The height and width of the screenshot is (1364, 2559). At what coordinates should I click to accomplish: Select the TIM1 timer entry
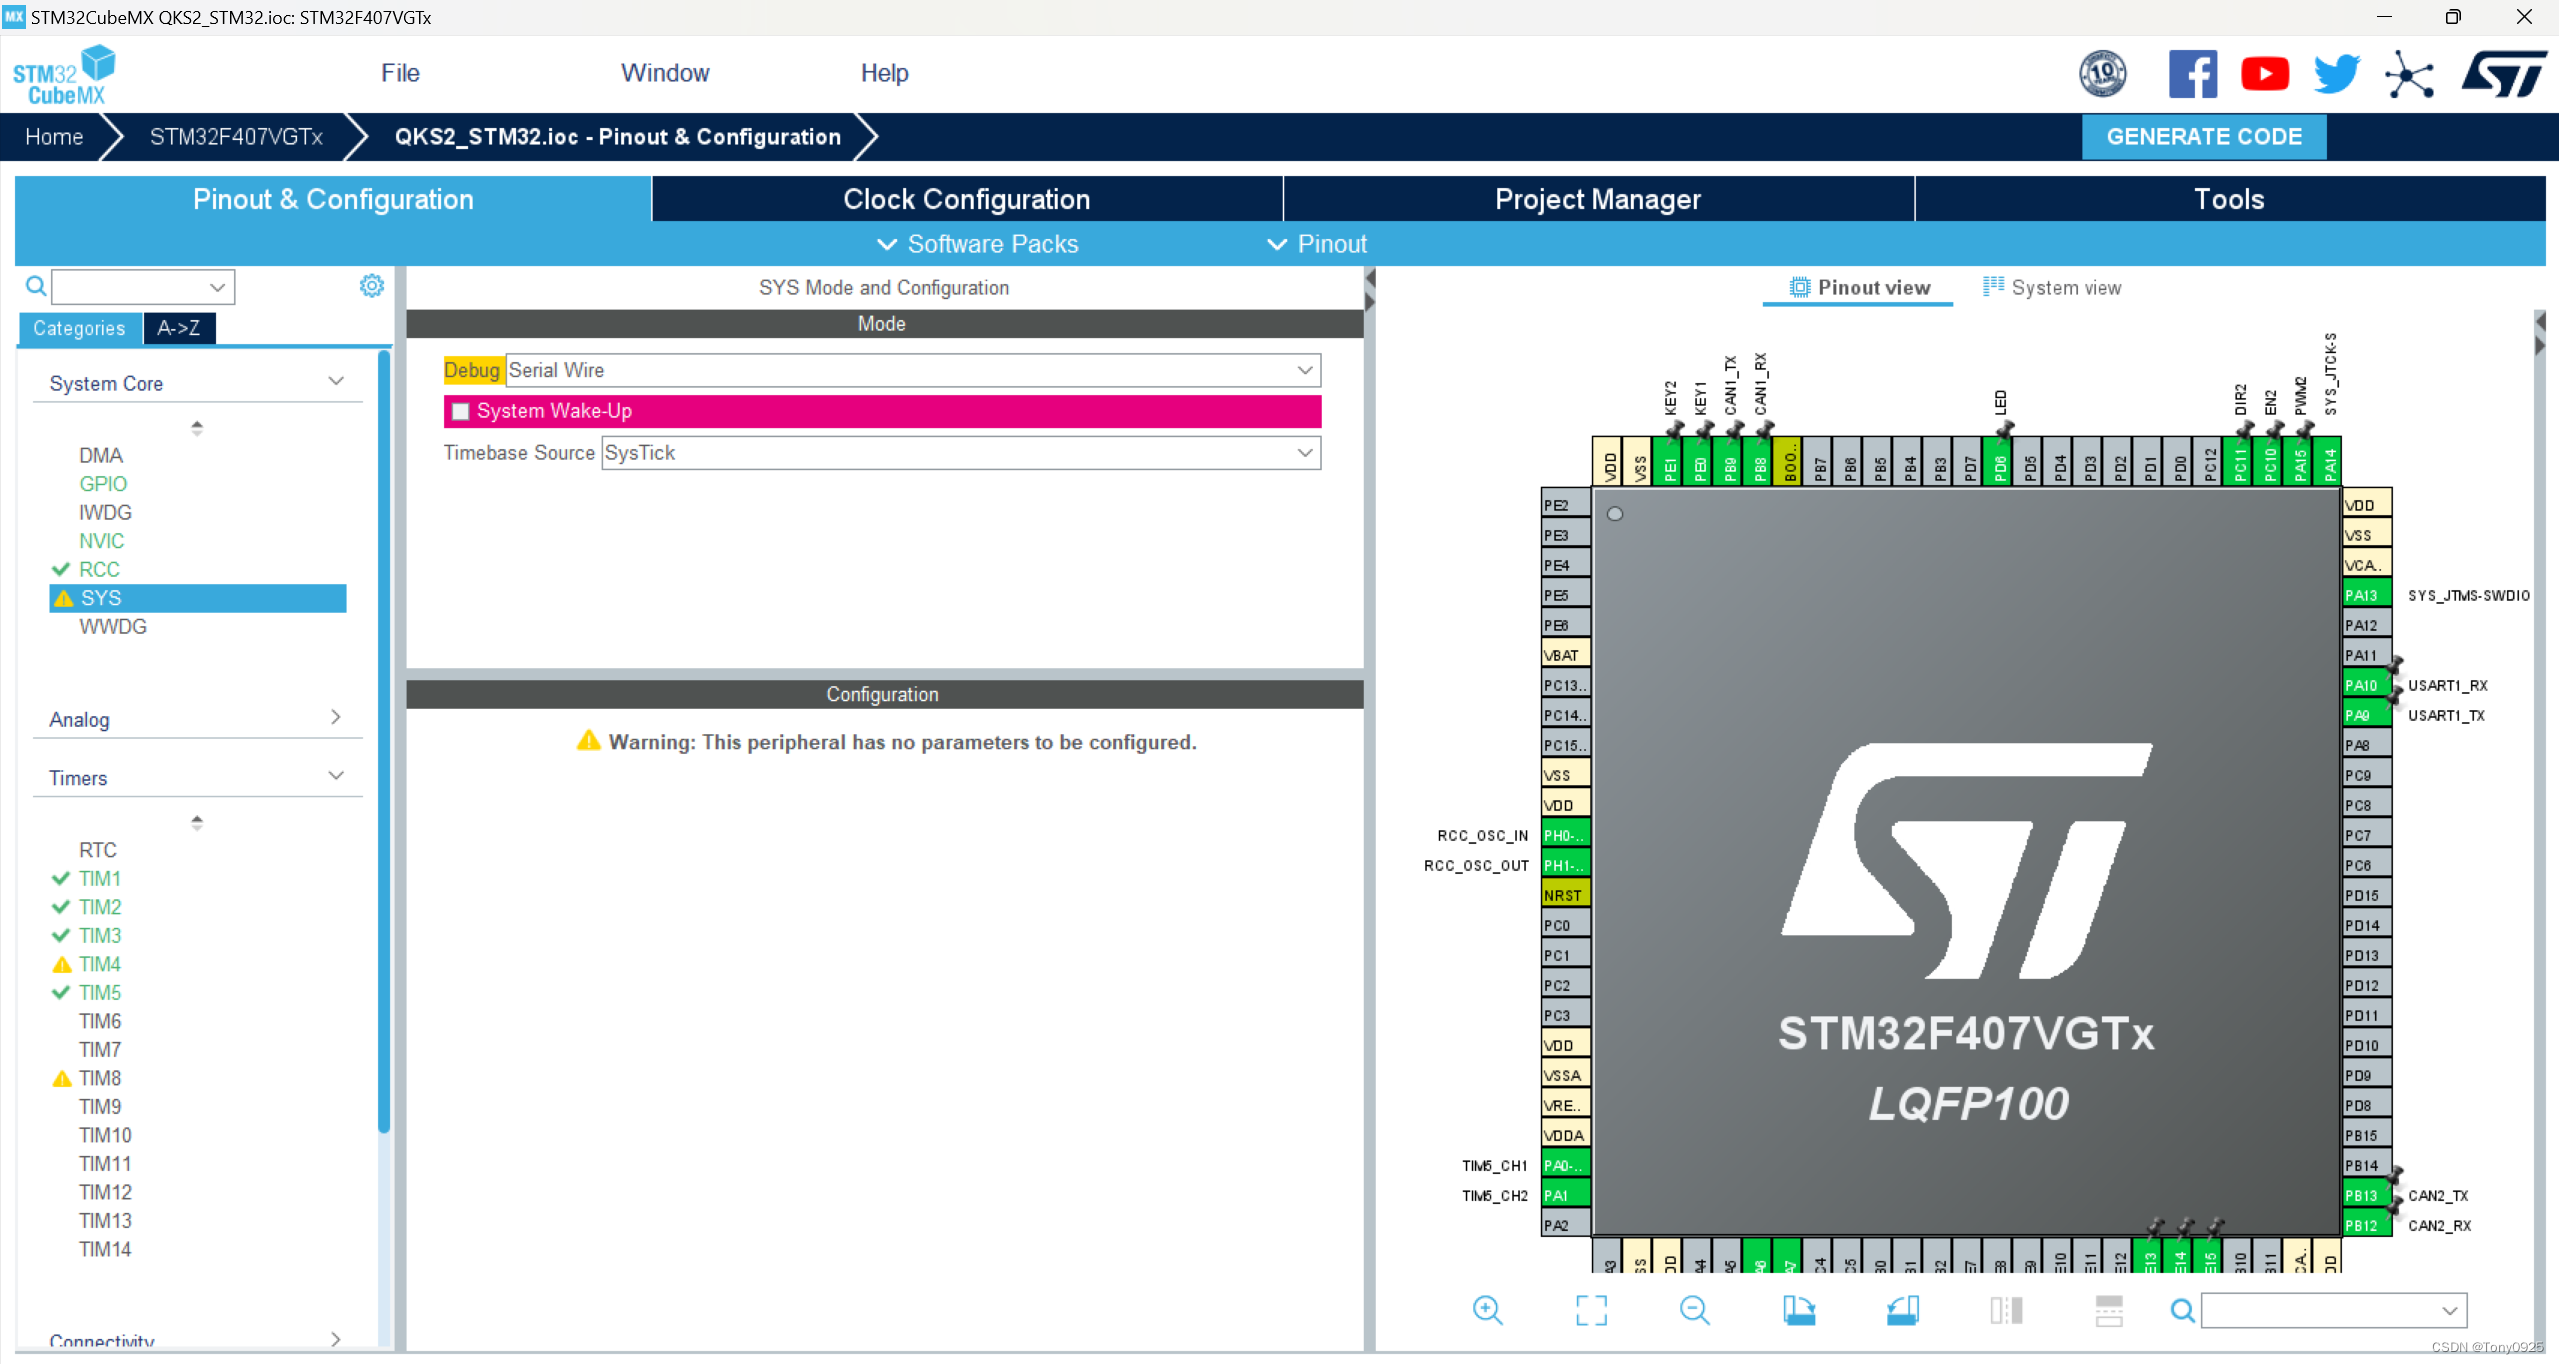coord(100,878)
